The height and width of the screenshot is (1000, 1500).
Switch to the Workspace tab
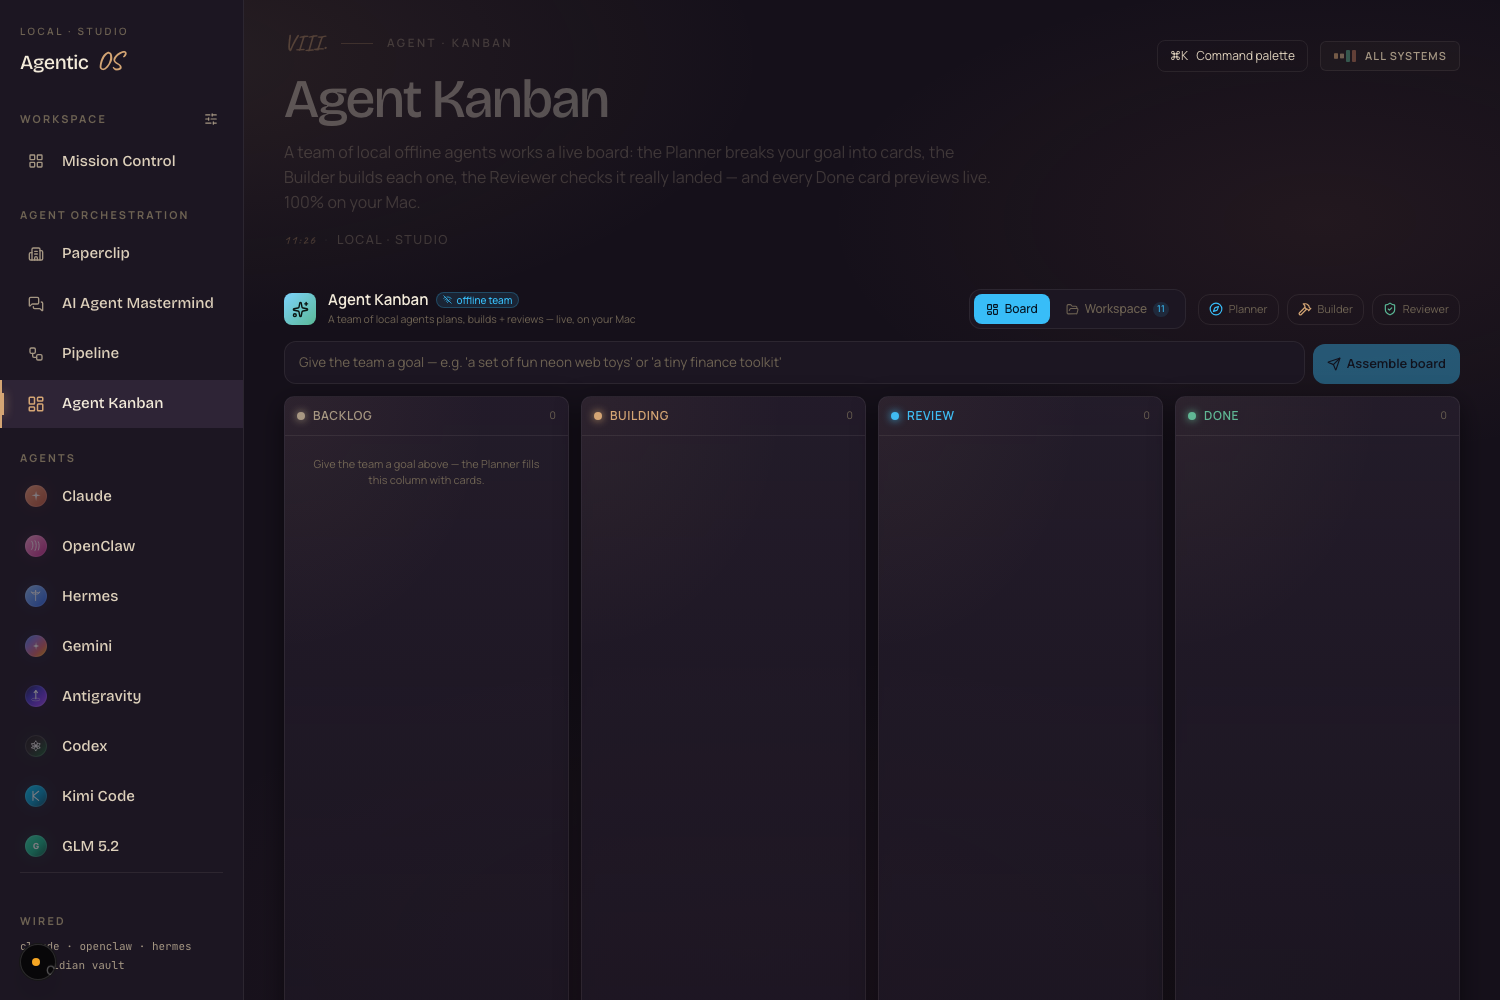(1117, 309)
